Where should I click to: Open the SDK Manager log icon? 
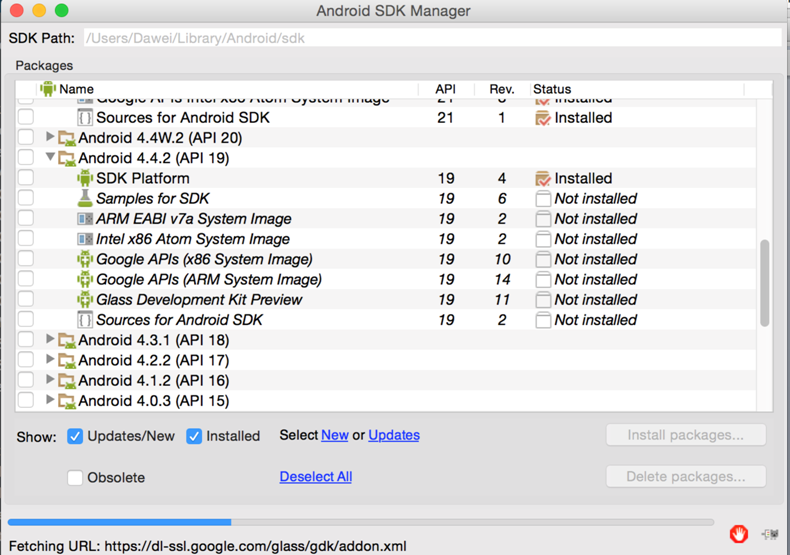point(770,534)
